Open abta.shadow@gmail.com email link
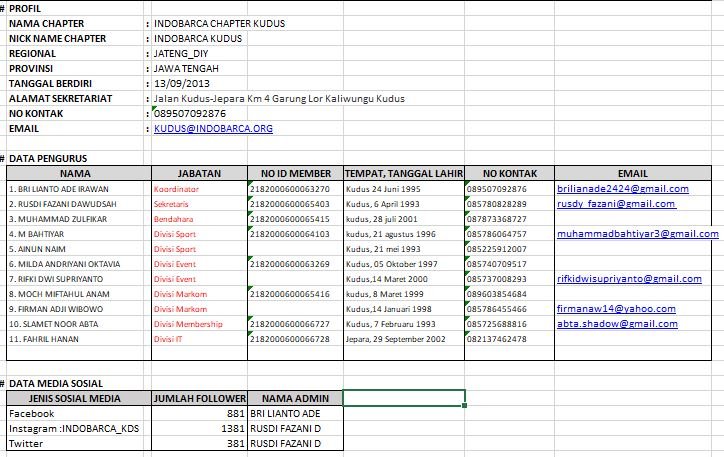 617,324
